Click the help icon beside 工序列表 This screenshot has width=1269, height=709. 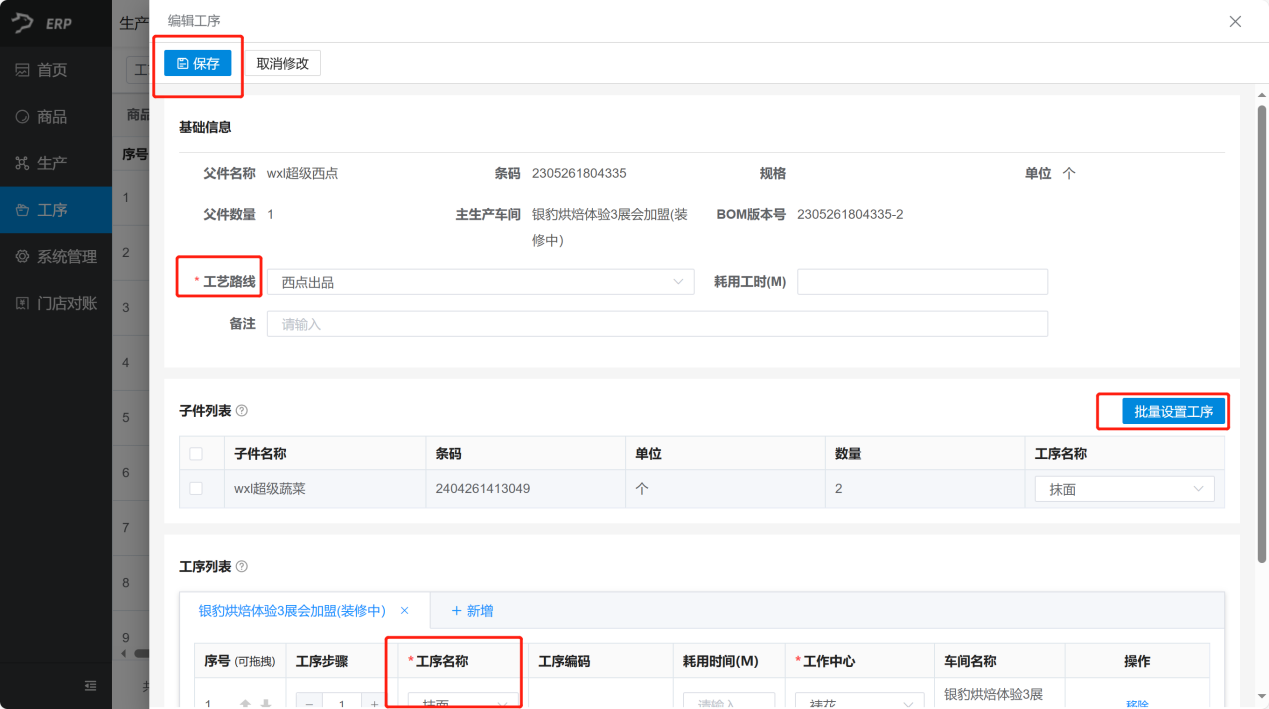[x=242, y=567]
